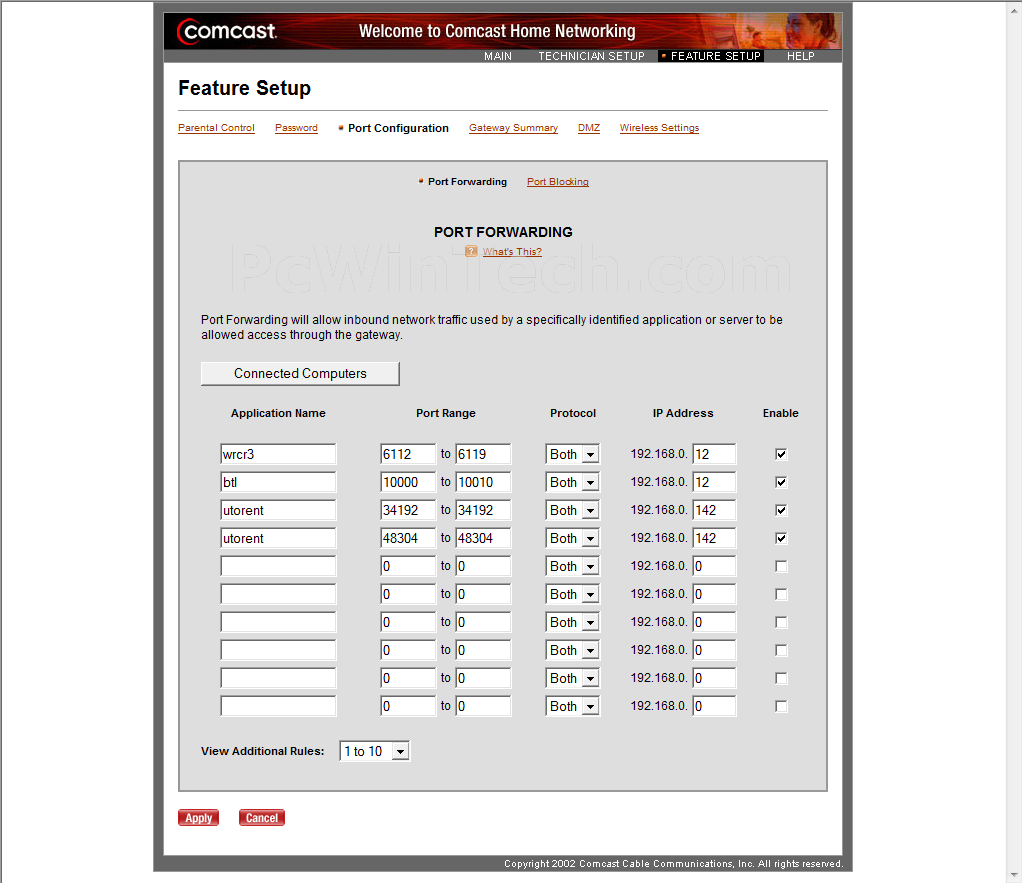Click the IP address field for wrcr3
The width and height of the screenshot is (1022, 883).
click(x=714, y=454)
